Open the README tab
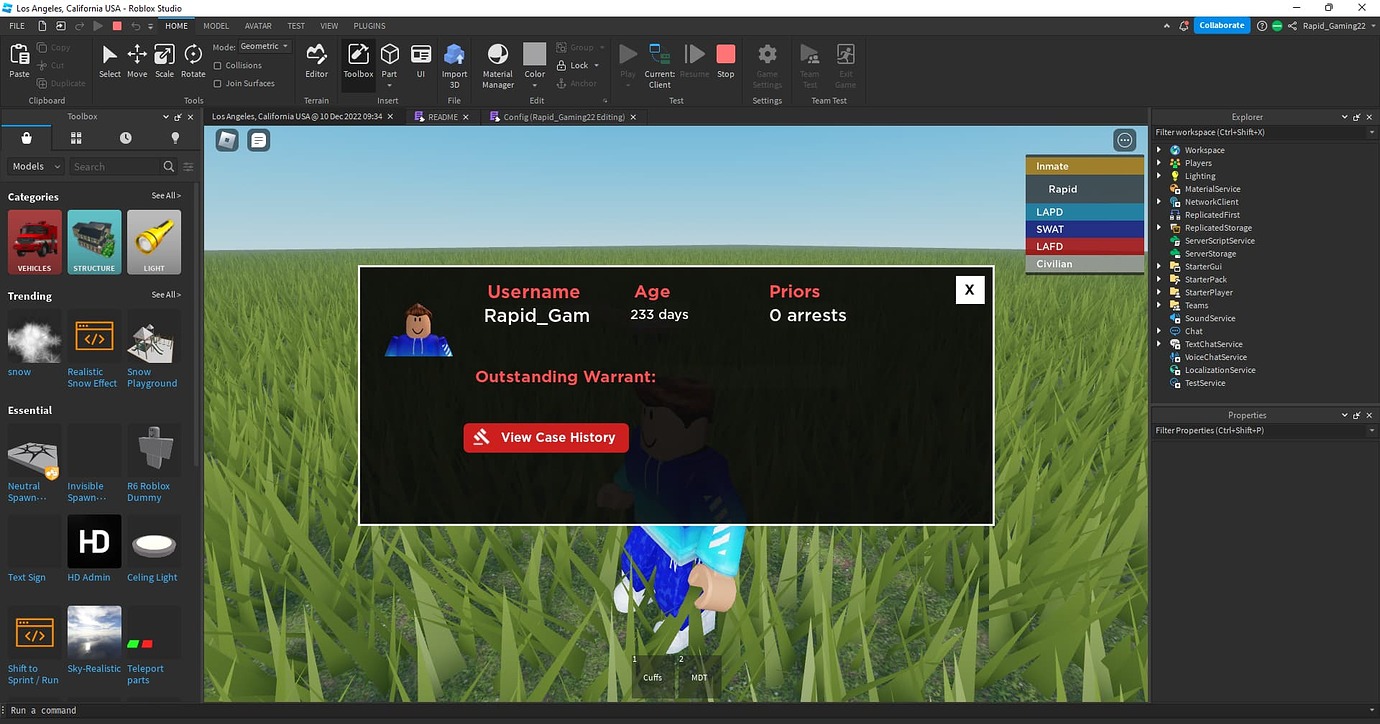Viewport: 1380px width, 724px height. click(x=440, y=116)
